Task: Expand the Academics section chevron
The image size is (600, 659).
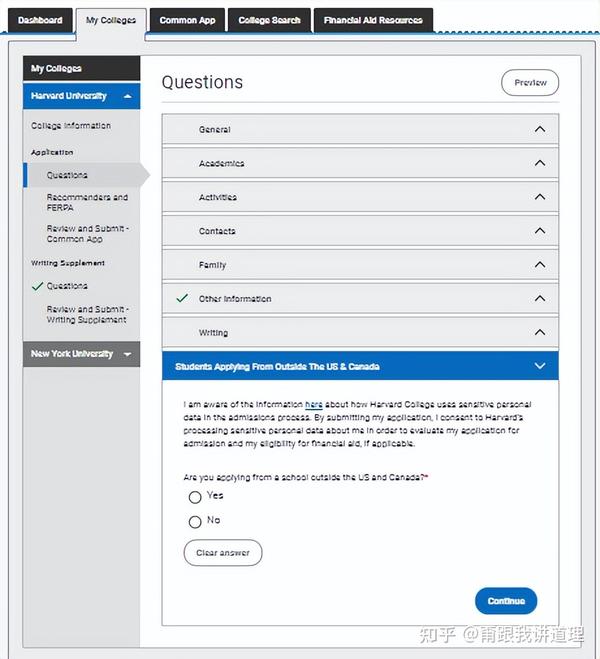Action: pyautogui.click(x=540, y=163)
